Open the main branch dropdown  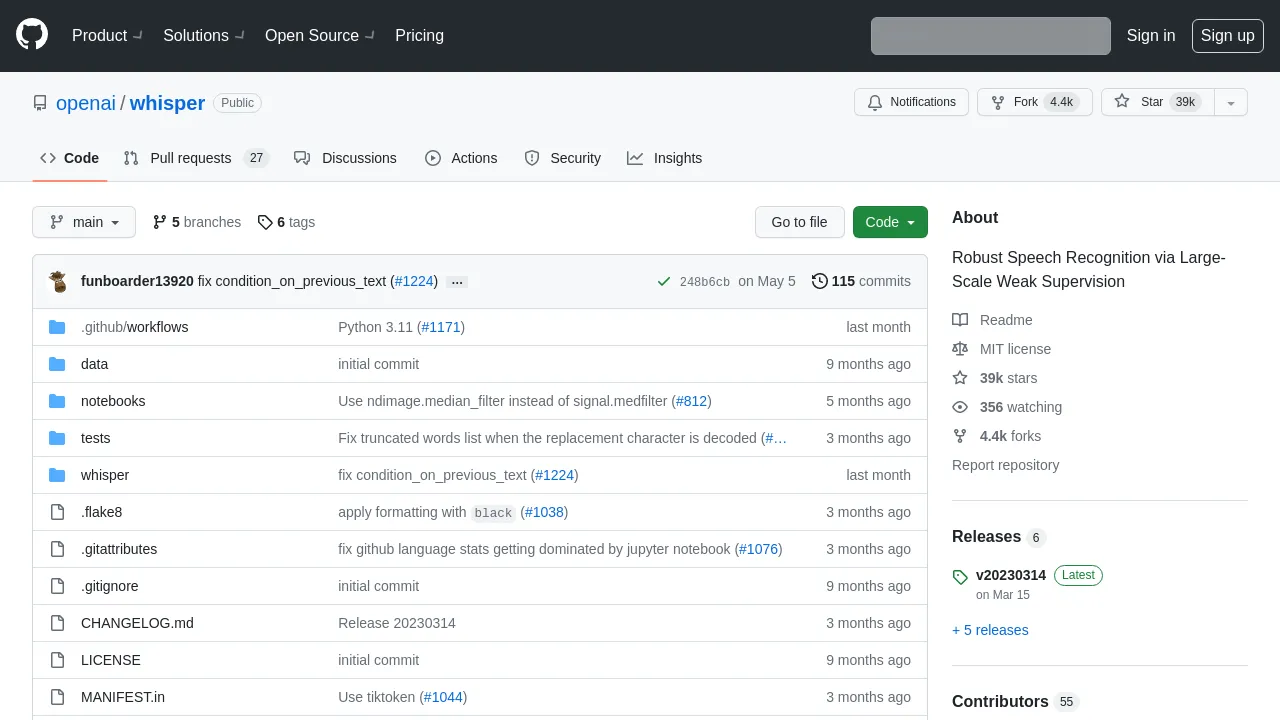(x=84, y=222)
